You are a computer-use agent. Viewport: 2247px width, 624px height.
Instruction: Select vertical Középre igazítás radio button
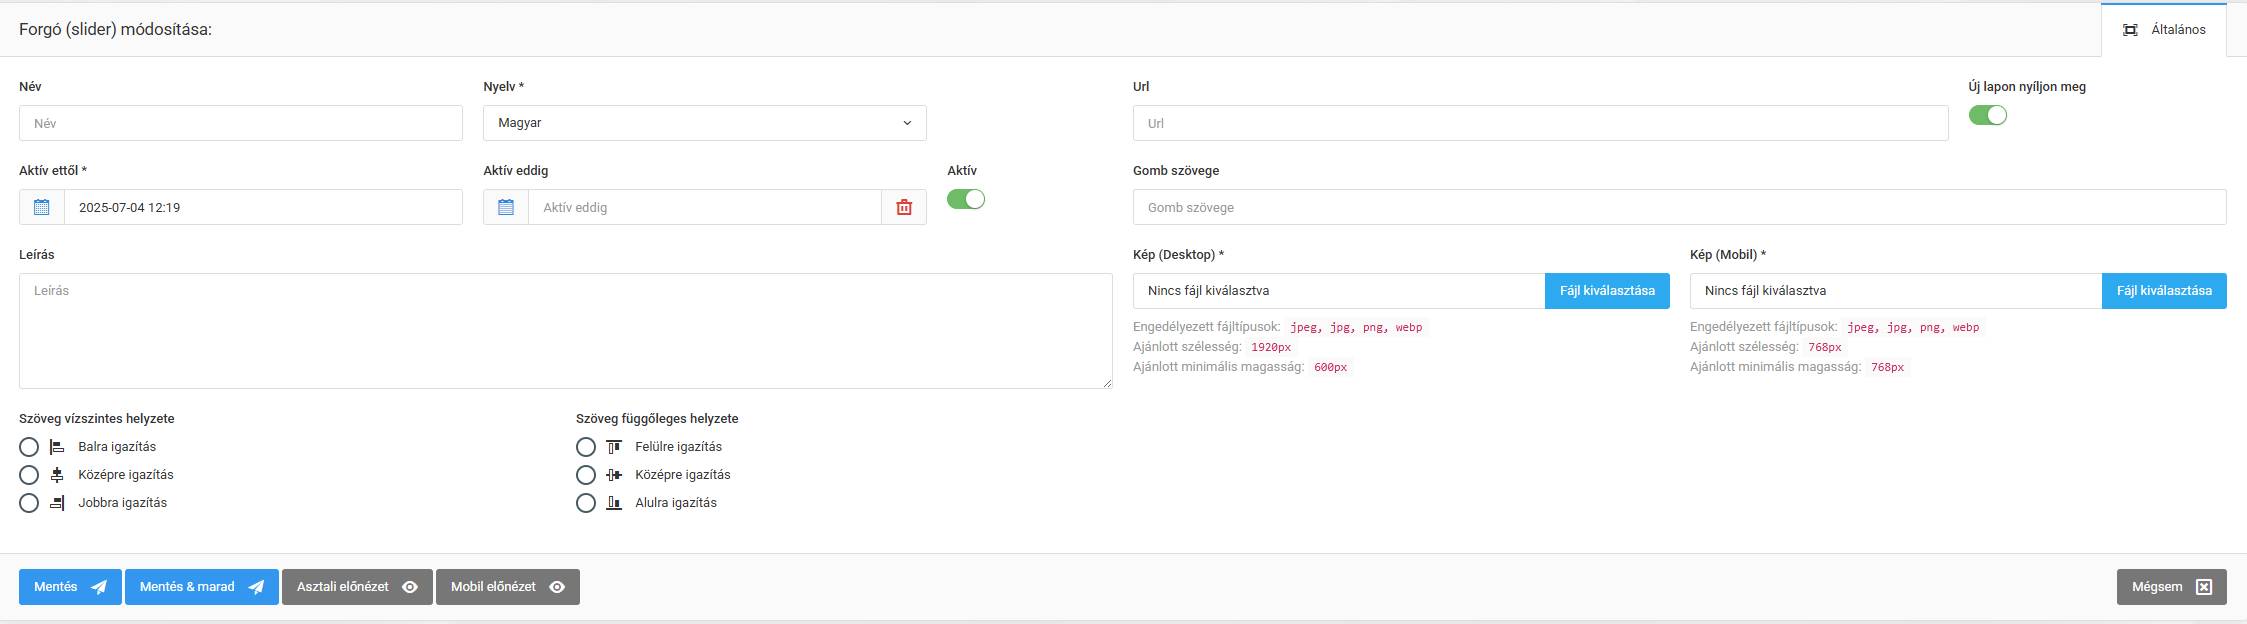[586, 475]
